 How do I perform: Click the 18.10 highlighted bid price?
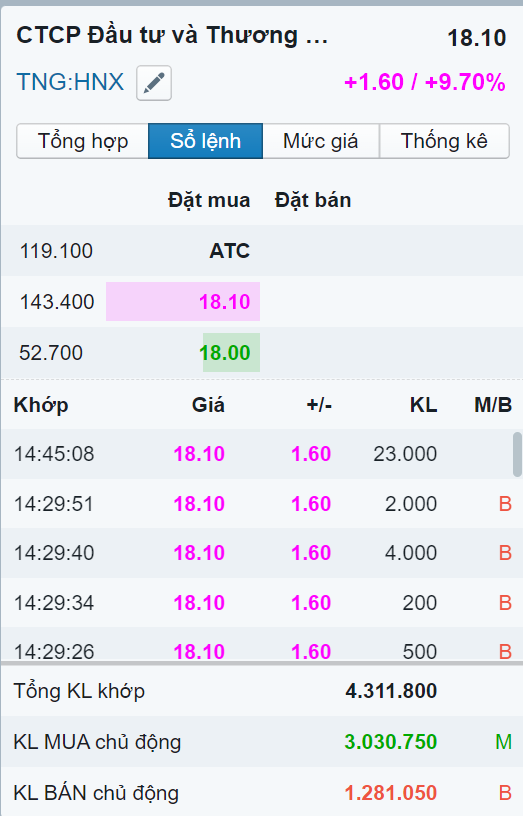click(x=224, y=302)
